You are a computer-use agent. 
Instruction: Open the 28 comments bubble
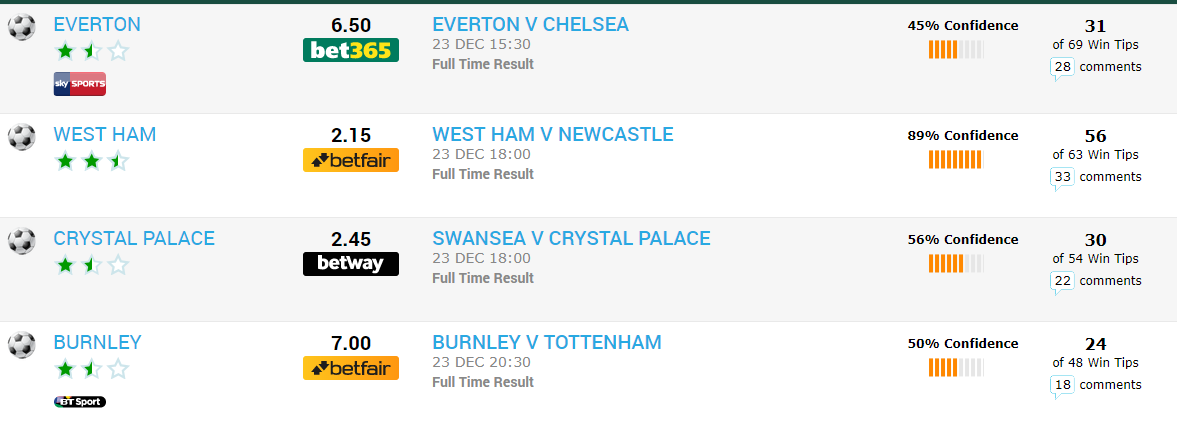(x=1062, y=68)
